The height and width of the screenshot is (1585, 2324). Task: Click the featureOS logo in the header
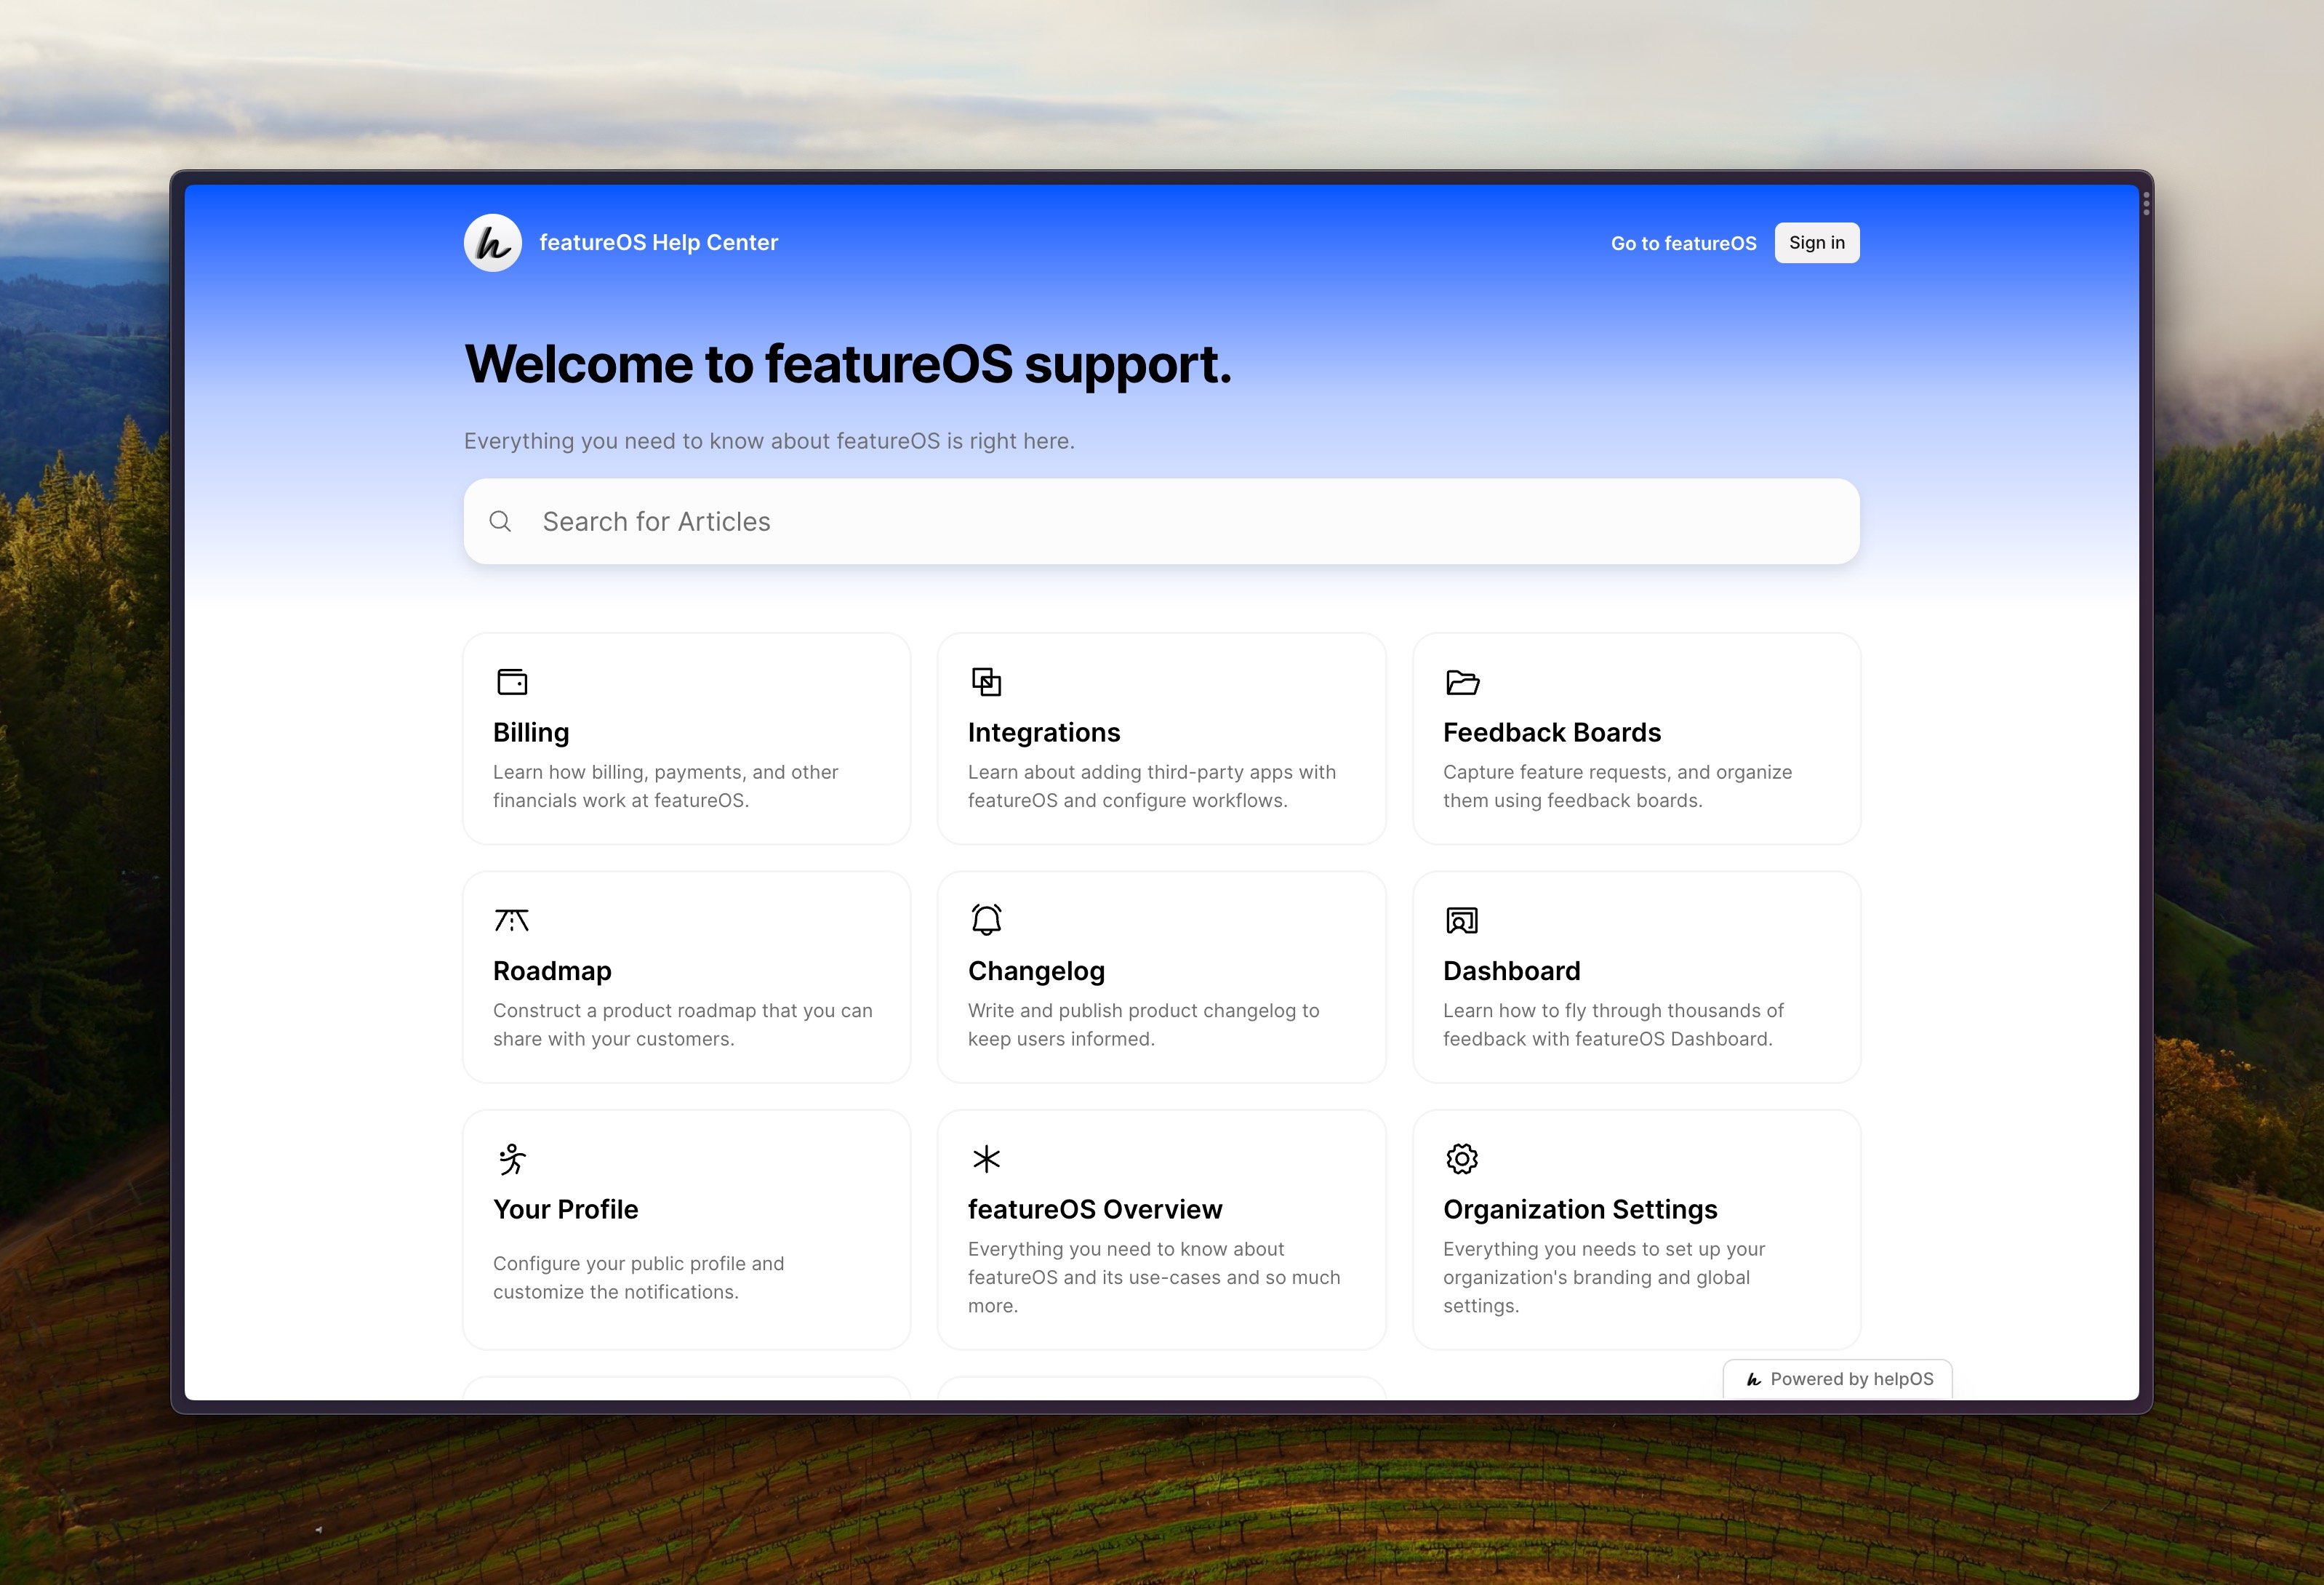(491, 241)
